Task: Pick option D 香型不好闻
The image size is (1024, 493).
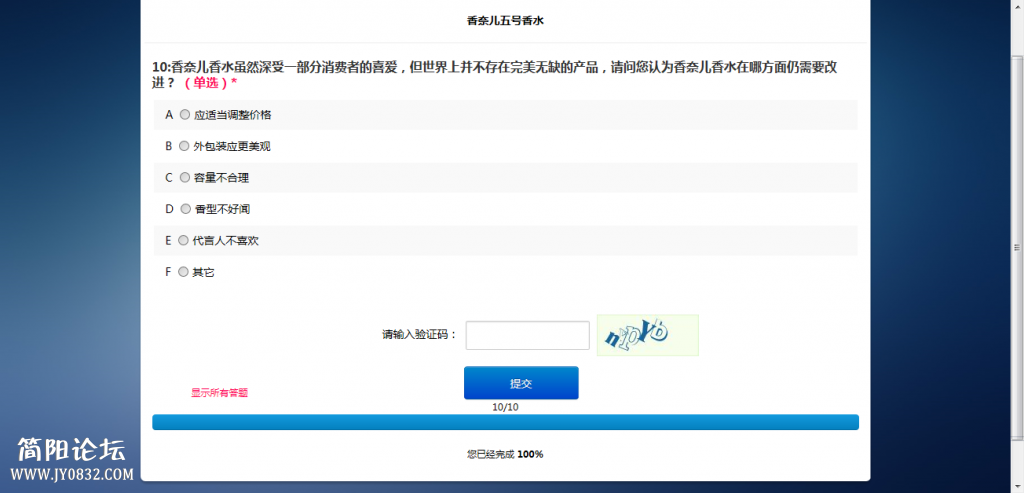Action: click(x=185, y=209)
